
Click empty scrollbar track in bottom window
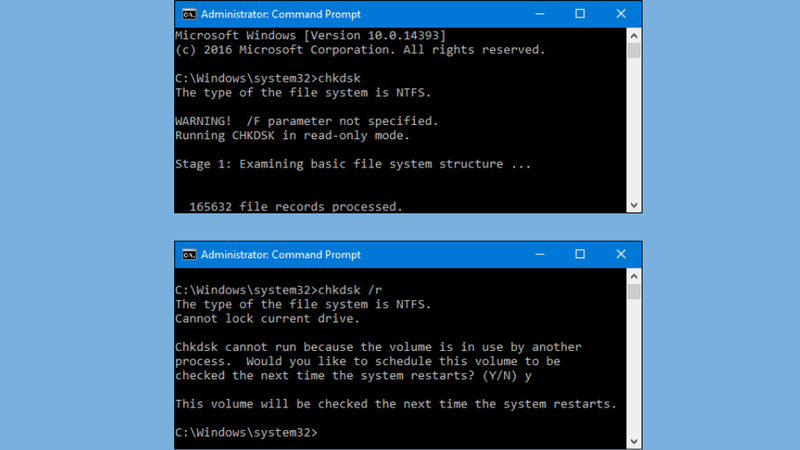point(634,367)
